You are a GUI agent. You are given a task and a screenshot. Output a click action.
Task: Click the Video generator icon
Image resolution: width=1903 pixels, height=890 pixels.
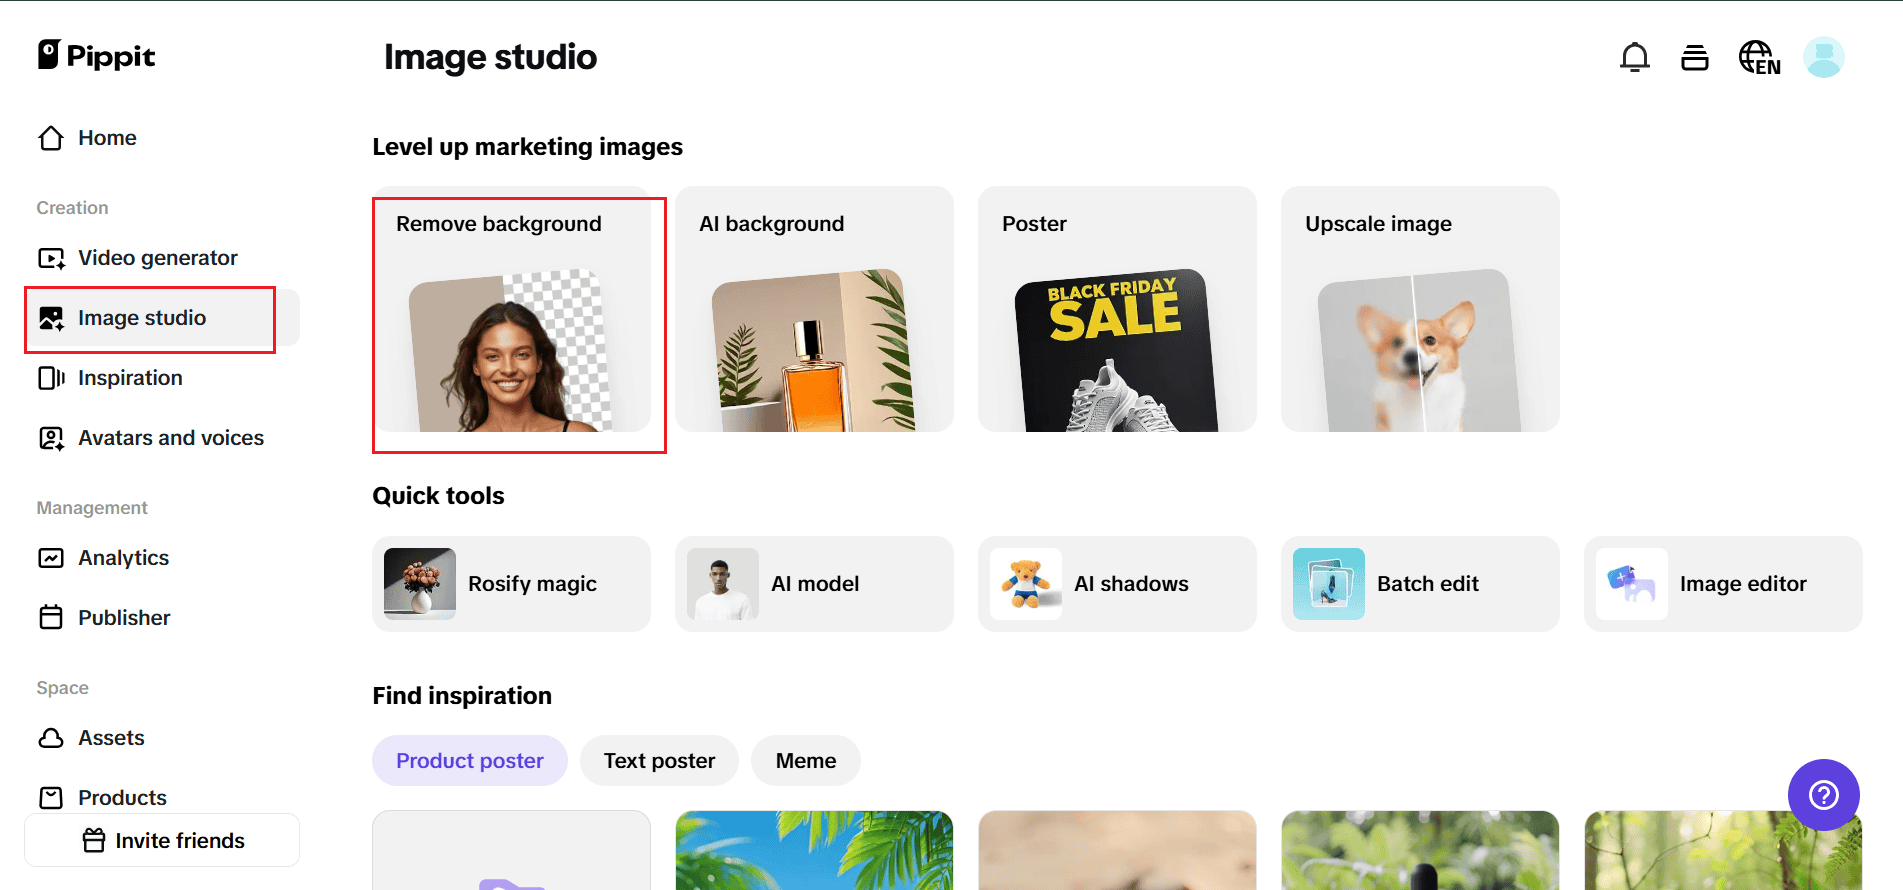(51, 258)
